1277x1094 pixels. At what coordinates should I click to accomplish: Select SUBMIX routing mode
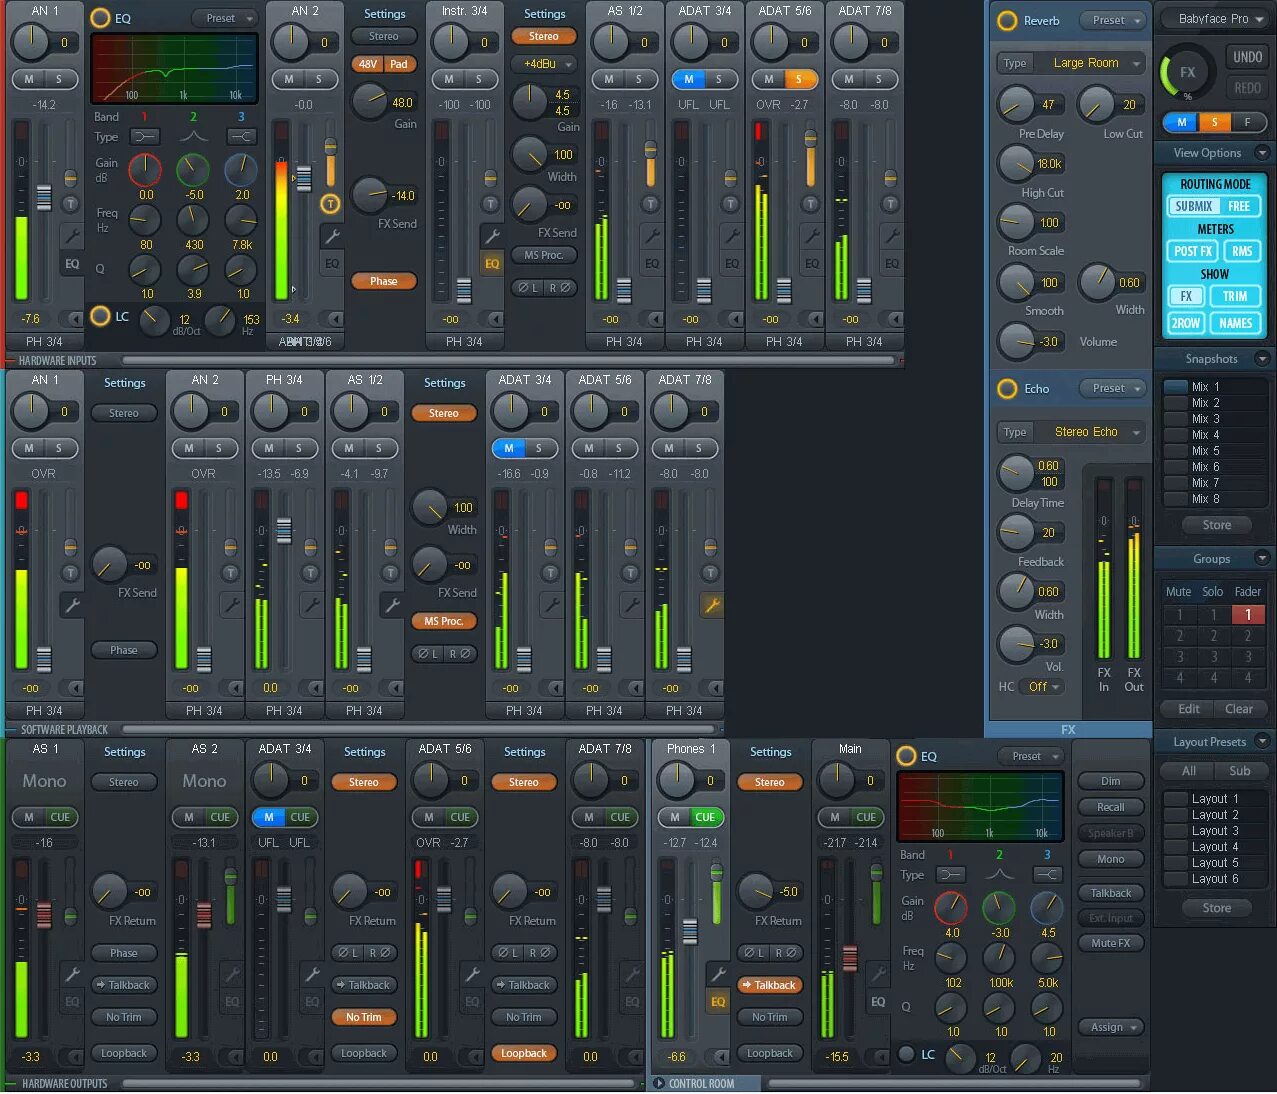(x=1193, y=206)
